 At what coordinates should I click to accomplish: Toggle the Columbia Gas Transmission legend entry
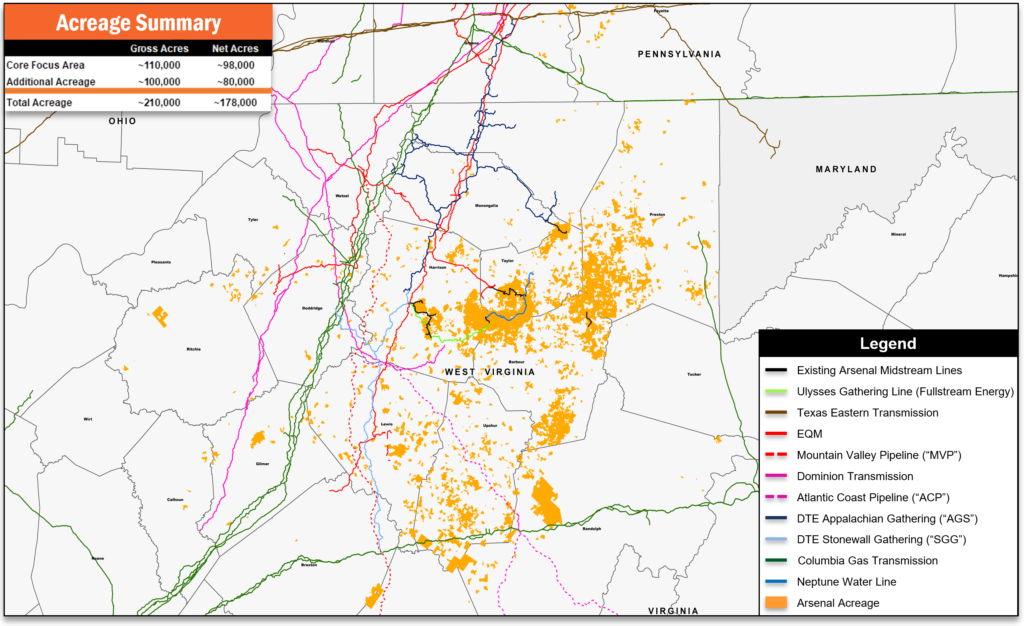[775, 560]
